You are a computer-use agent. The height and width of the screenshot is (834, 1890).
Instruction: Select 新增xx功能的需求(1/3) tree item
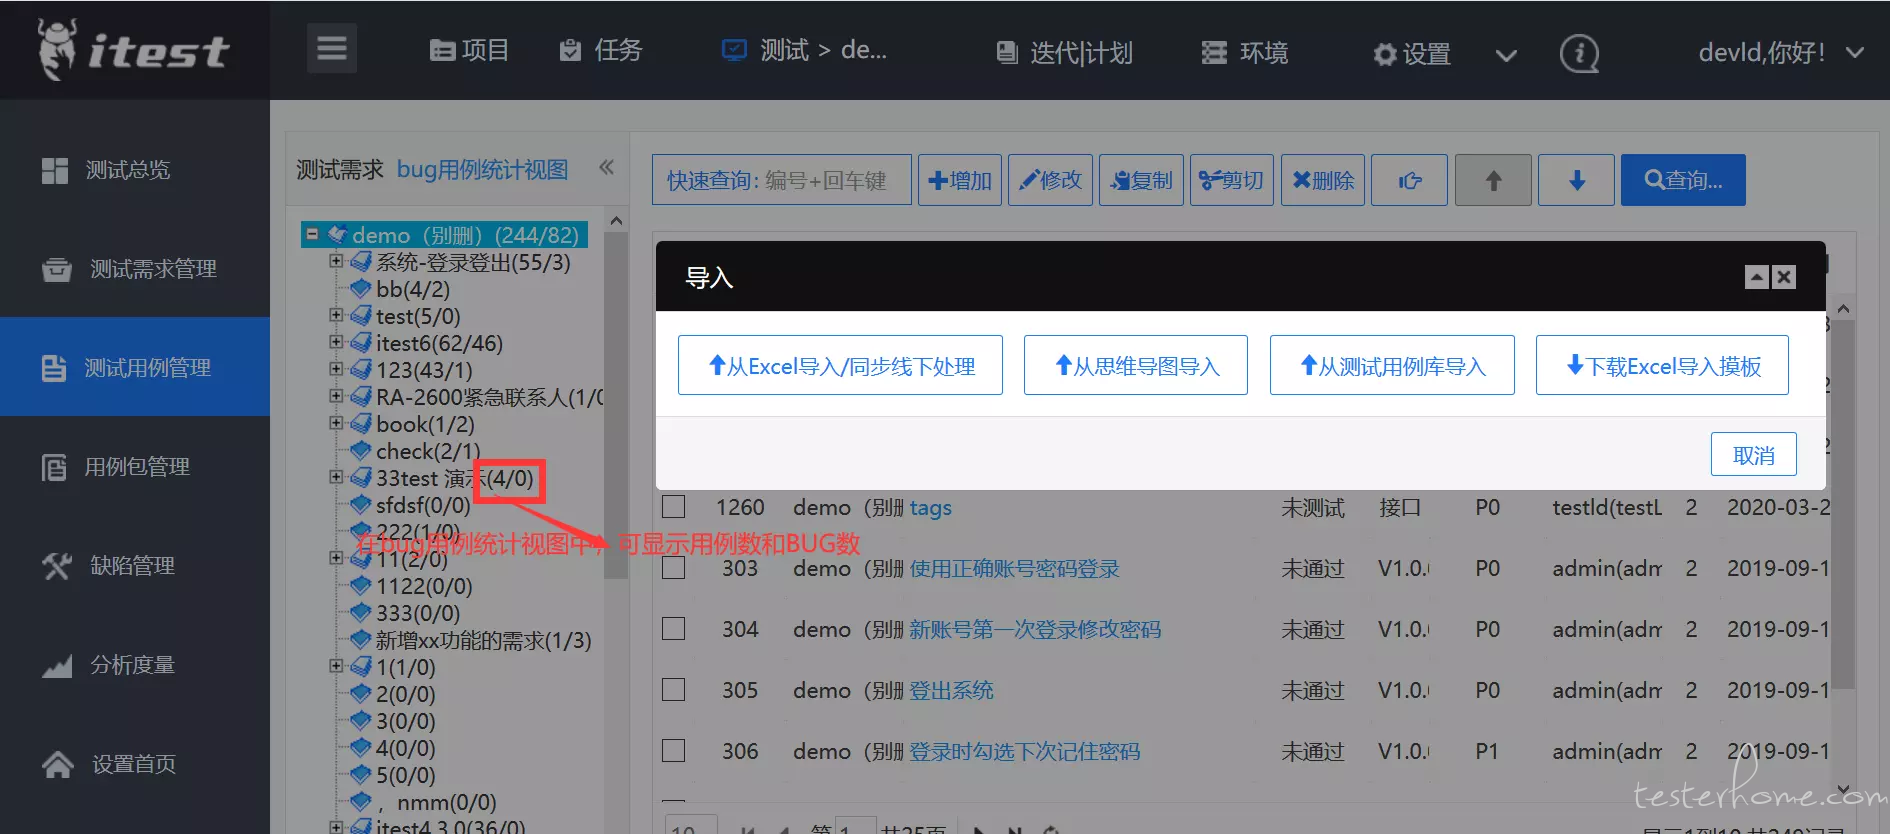(483, 640)
